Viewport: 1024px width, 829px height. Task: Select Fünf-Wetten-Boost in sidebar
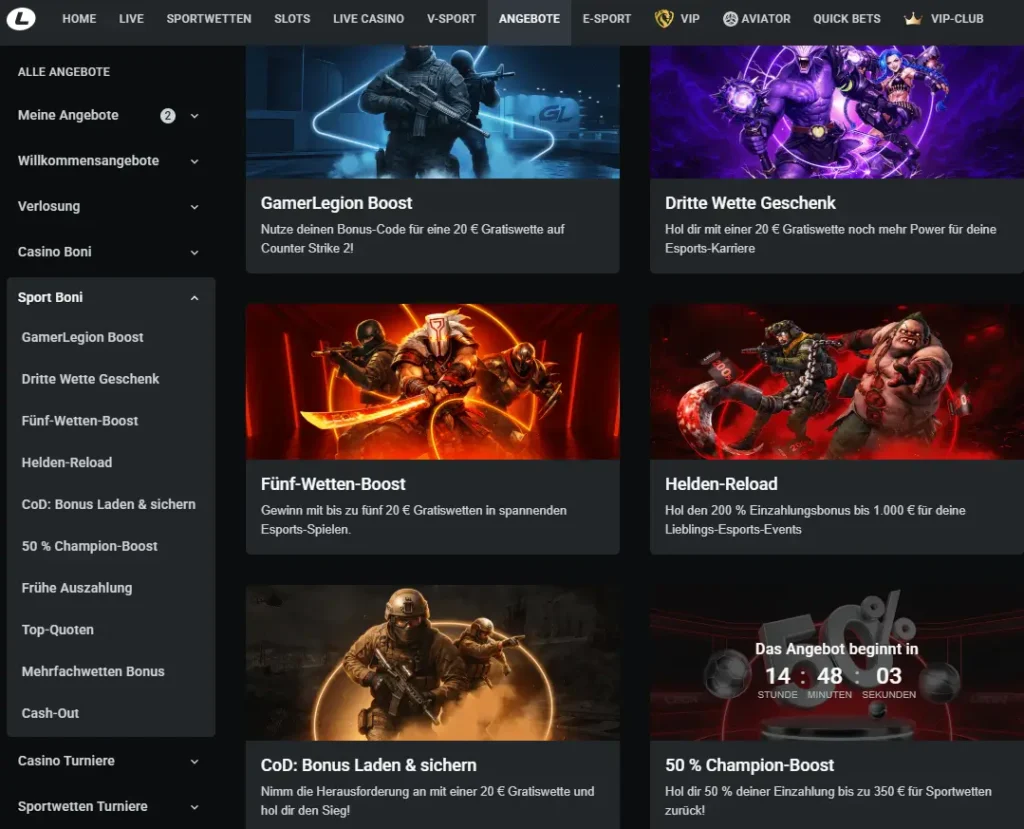80,421
